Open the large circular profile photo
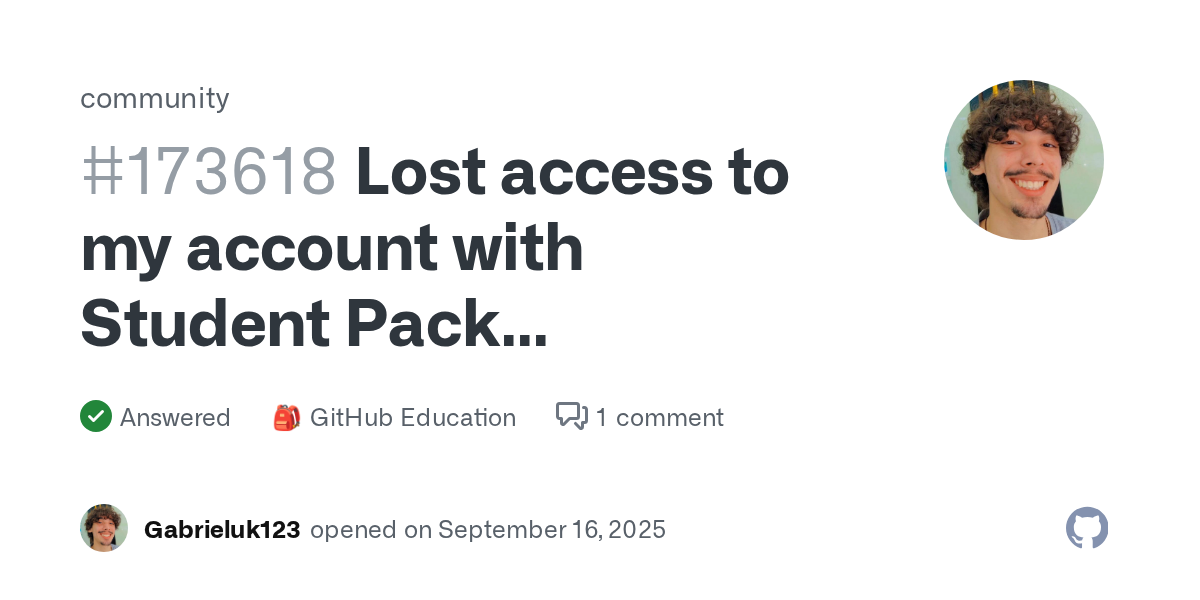 click(1024, 160)
